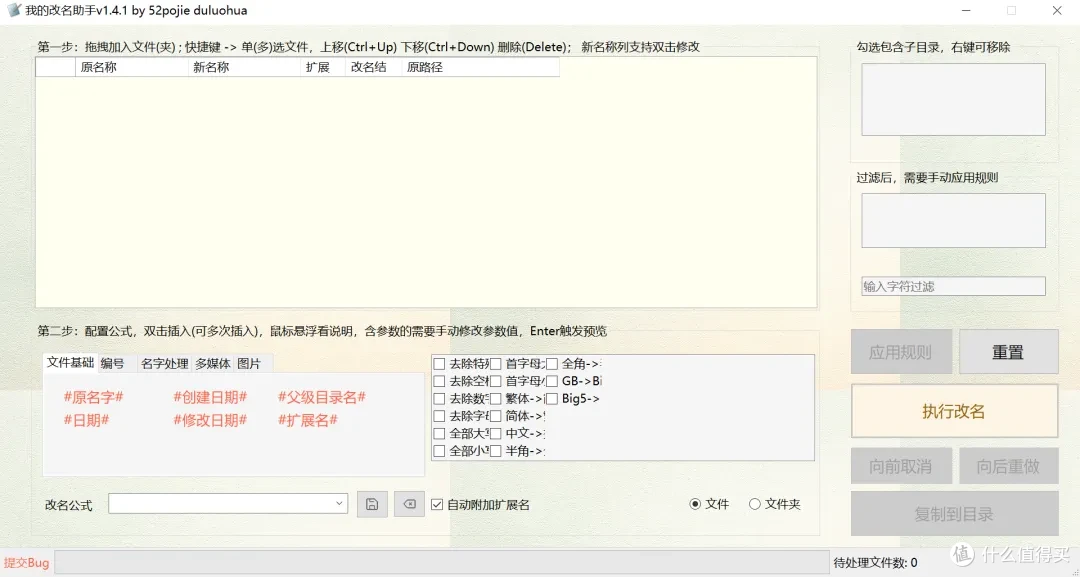Viewport: 1080px width, 577px height.
Task: Click the clear formula backspace icon
Action: pyautogui.click(x=409, y=504)
